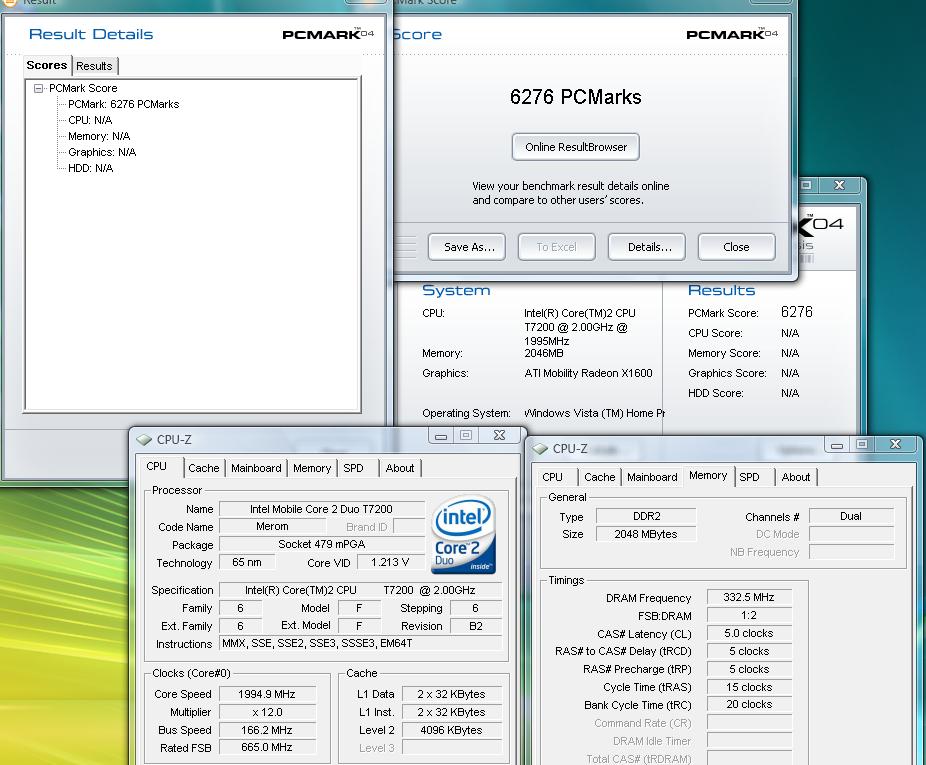Click the Name field 'Intel Mobile Core 2 Duo T7200'
This screenshot has width=926, height=765.
[322, 509]
